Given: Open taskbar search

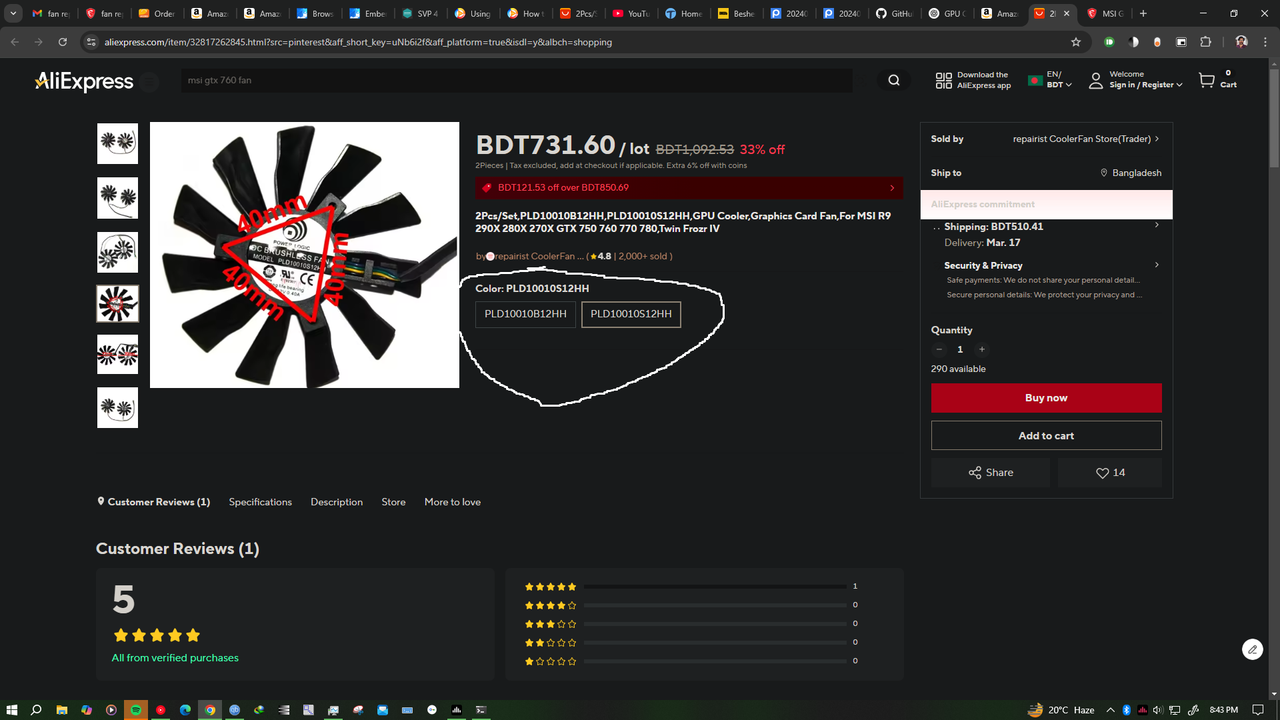Looking at the screenshot, I should pos(36,710).
